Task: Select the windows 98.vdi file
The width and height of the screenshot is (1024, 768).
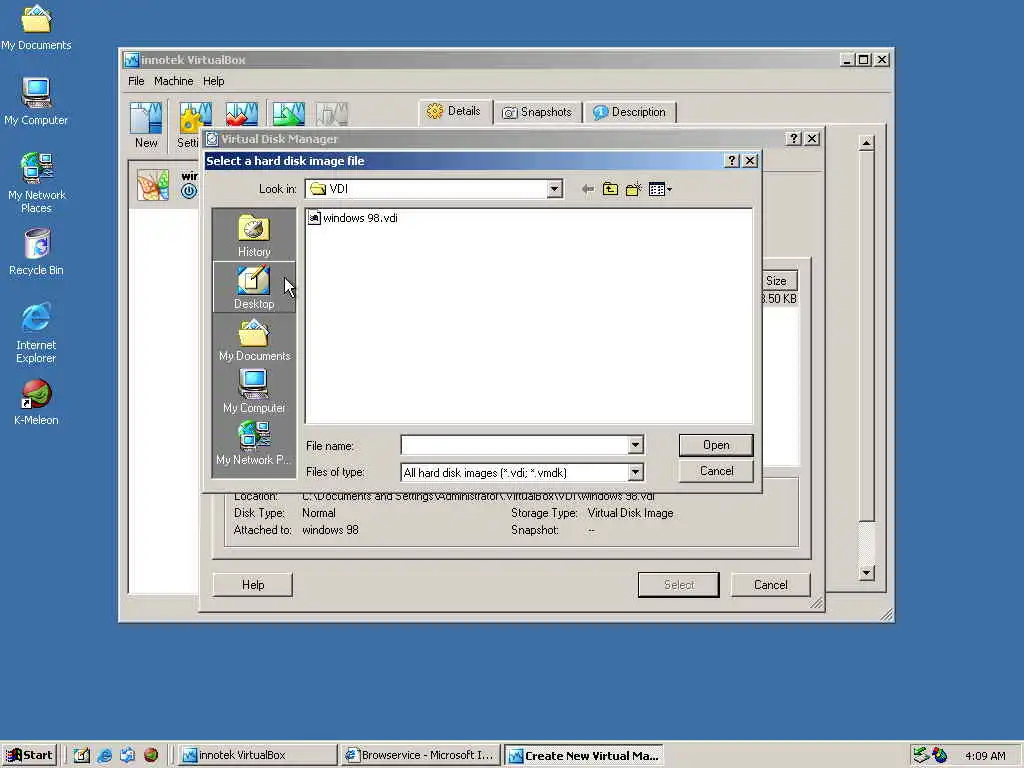Action: point(353,218)
